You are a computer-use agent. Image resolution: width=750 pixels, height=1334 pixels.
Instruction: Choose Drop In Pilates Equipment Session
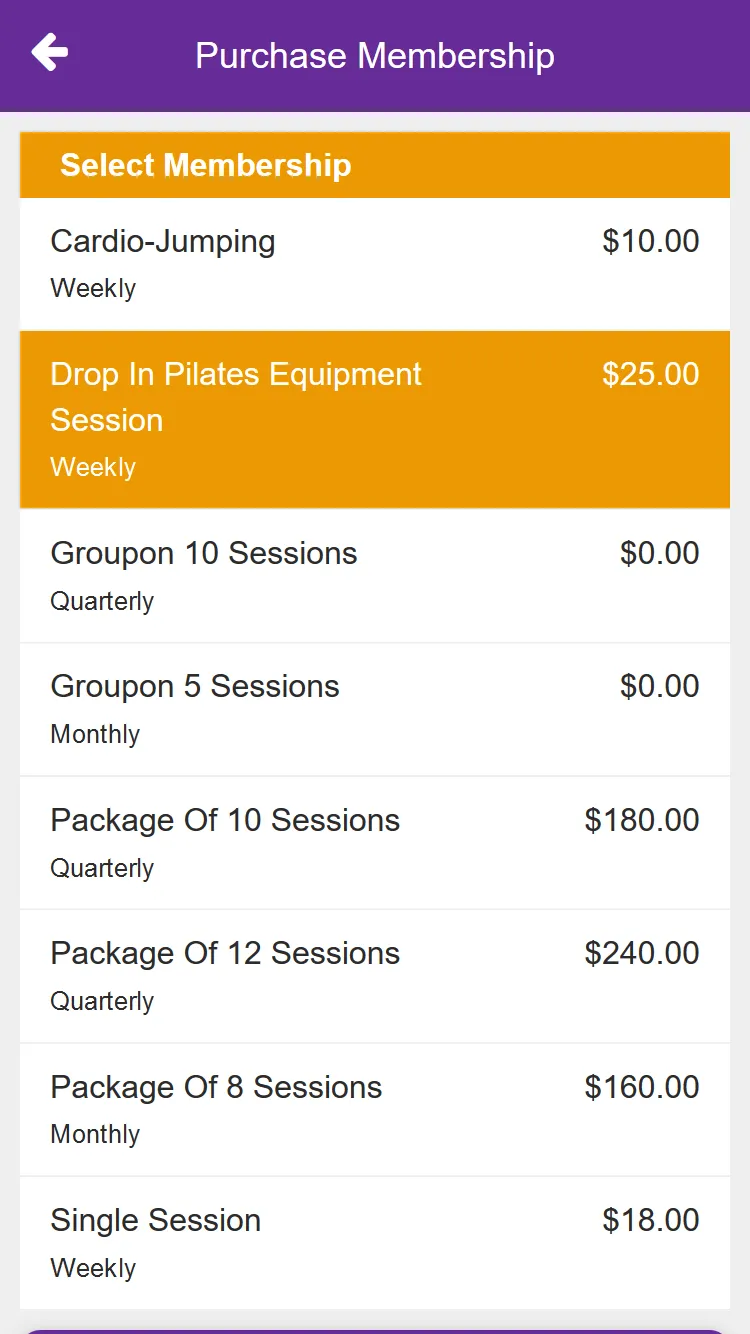[375, 420]
